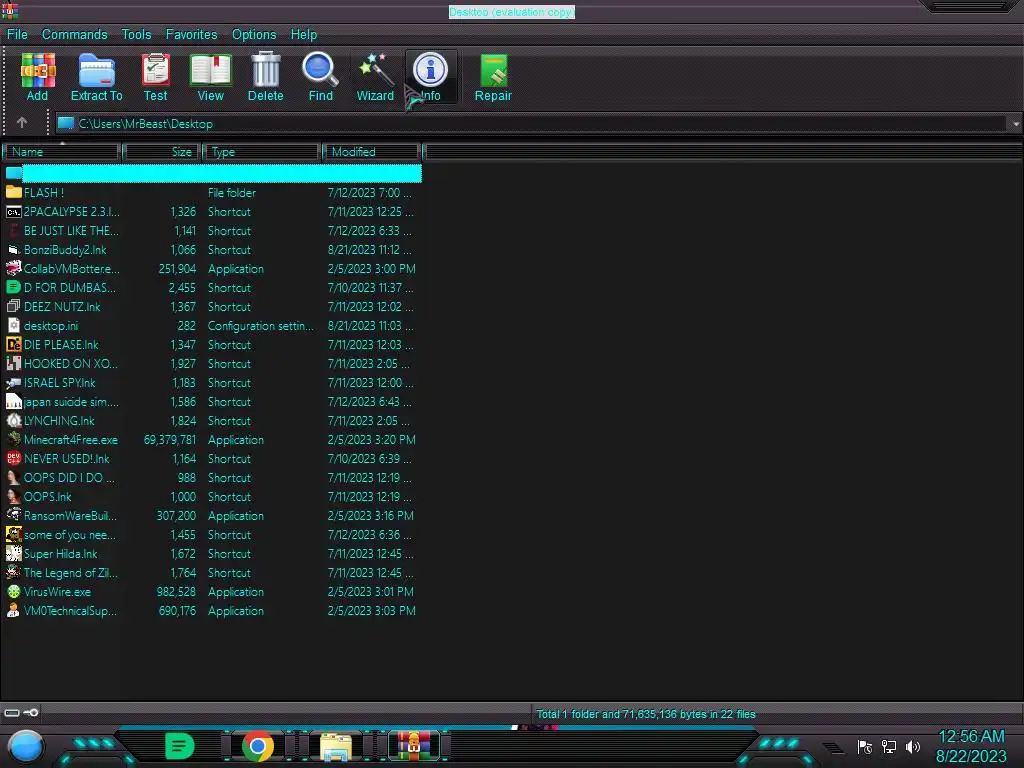The image size is (1024, 768).
Task: Open the Find magnifier tool
Action: pos(321,77)
